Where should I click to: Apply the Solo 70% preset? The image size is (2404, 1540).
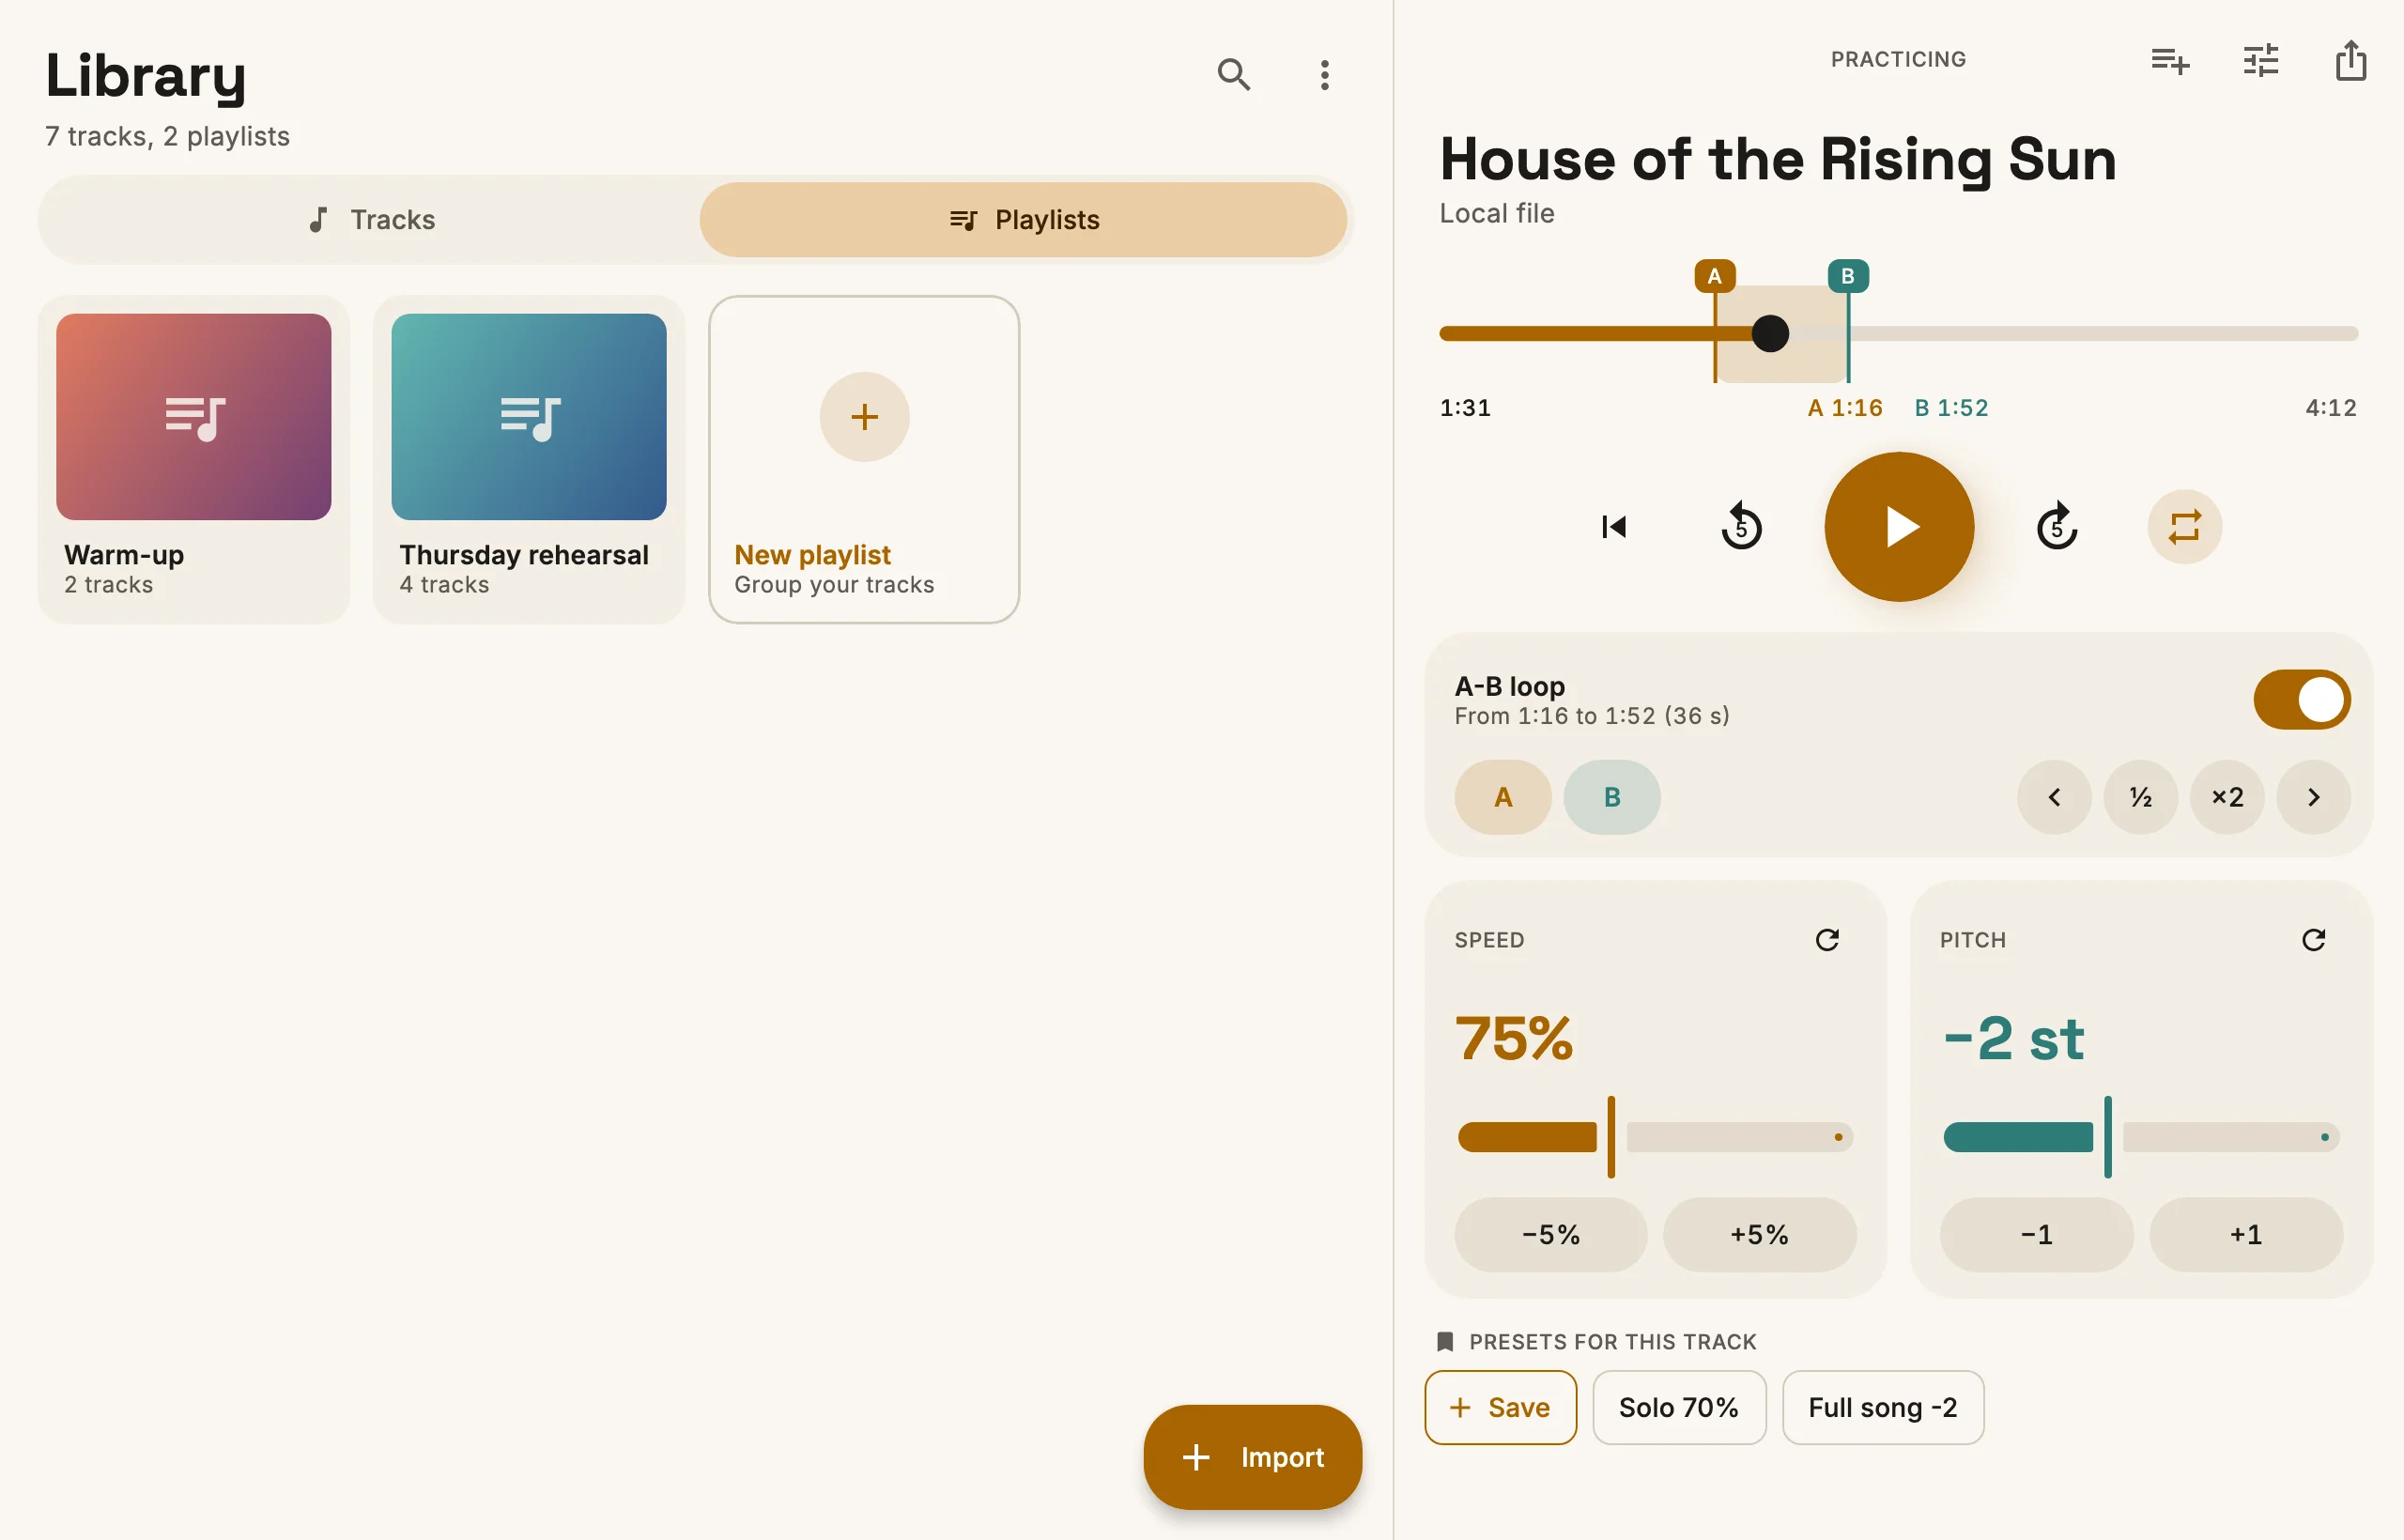click(1678, 1408)
